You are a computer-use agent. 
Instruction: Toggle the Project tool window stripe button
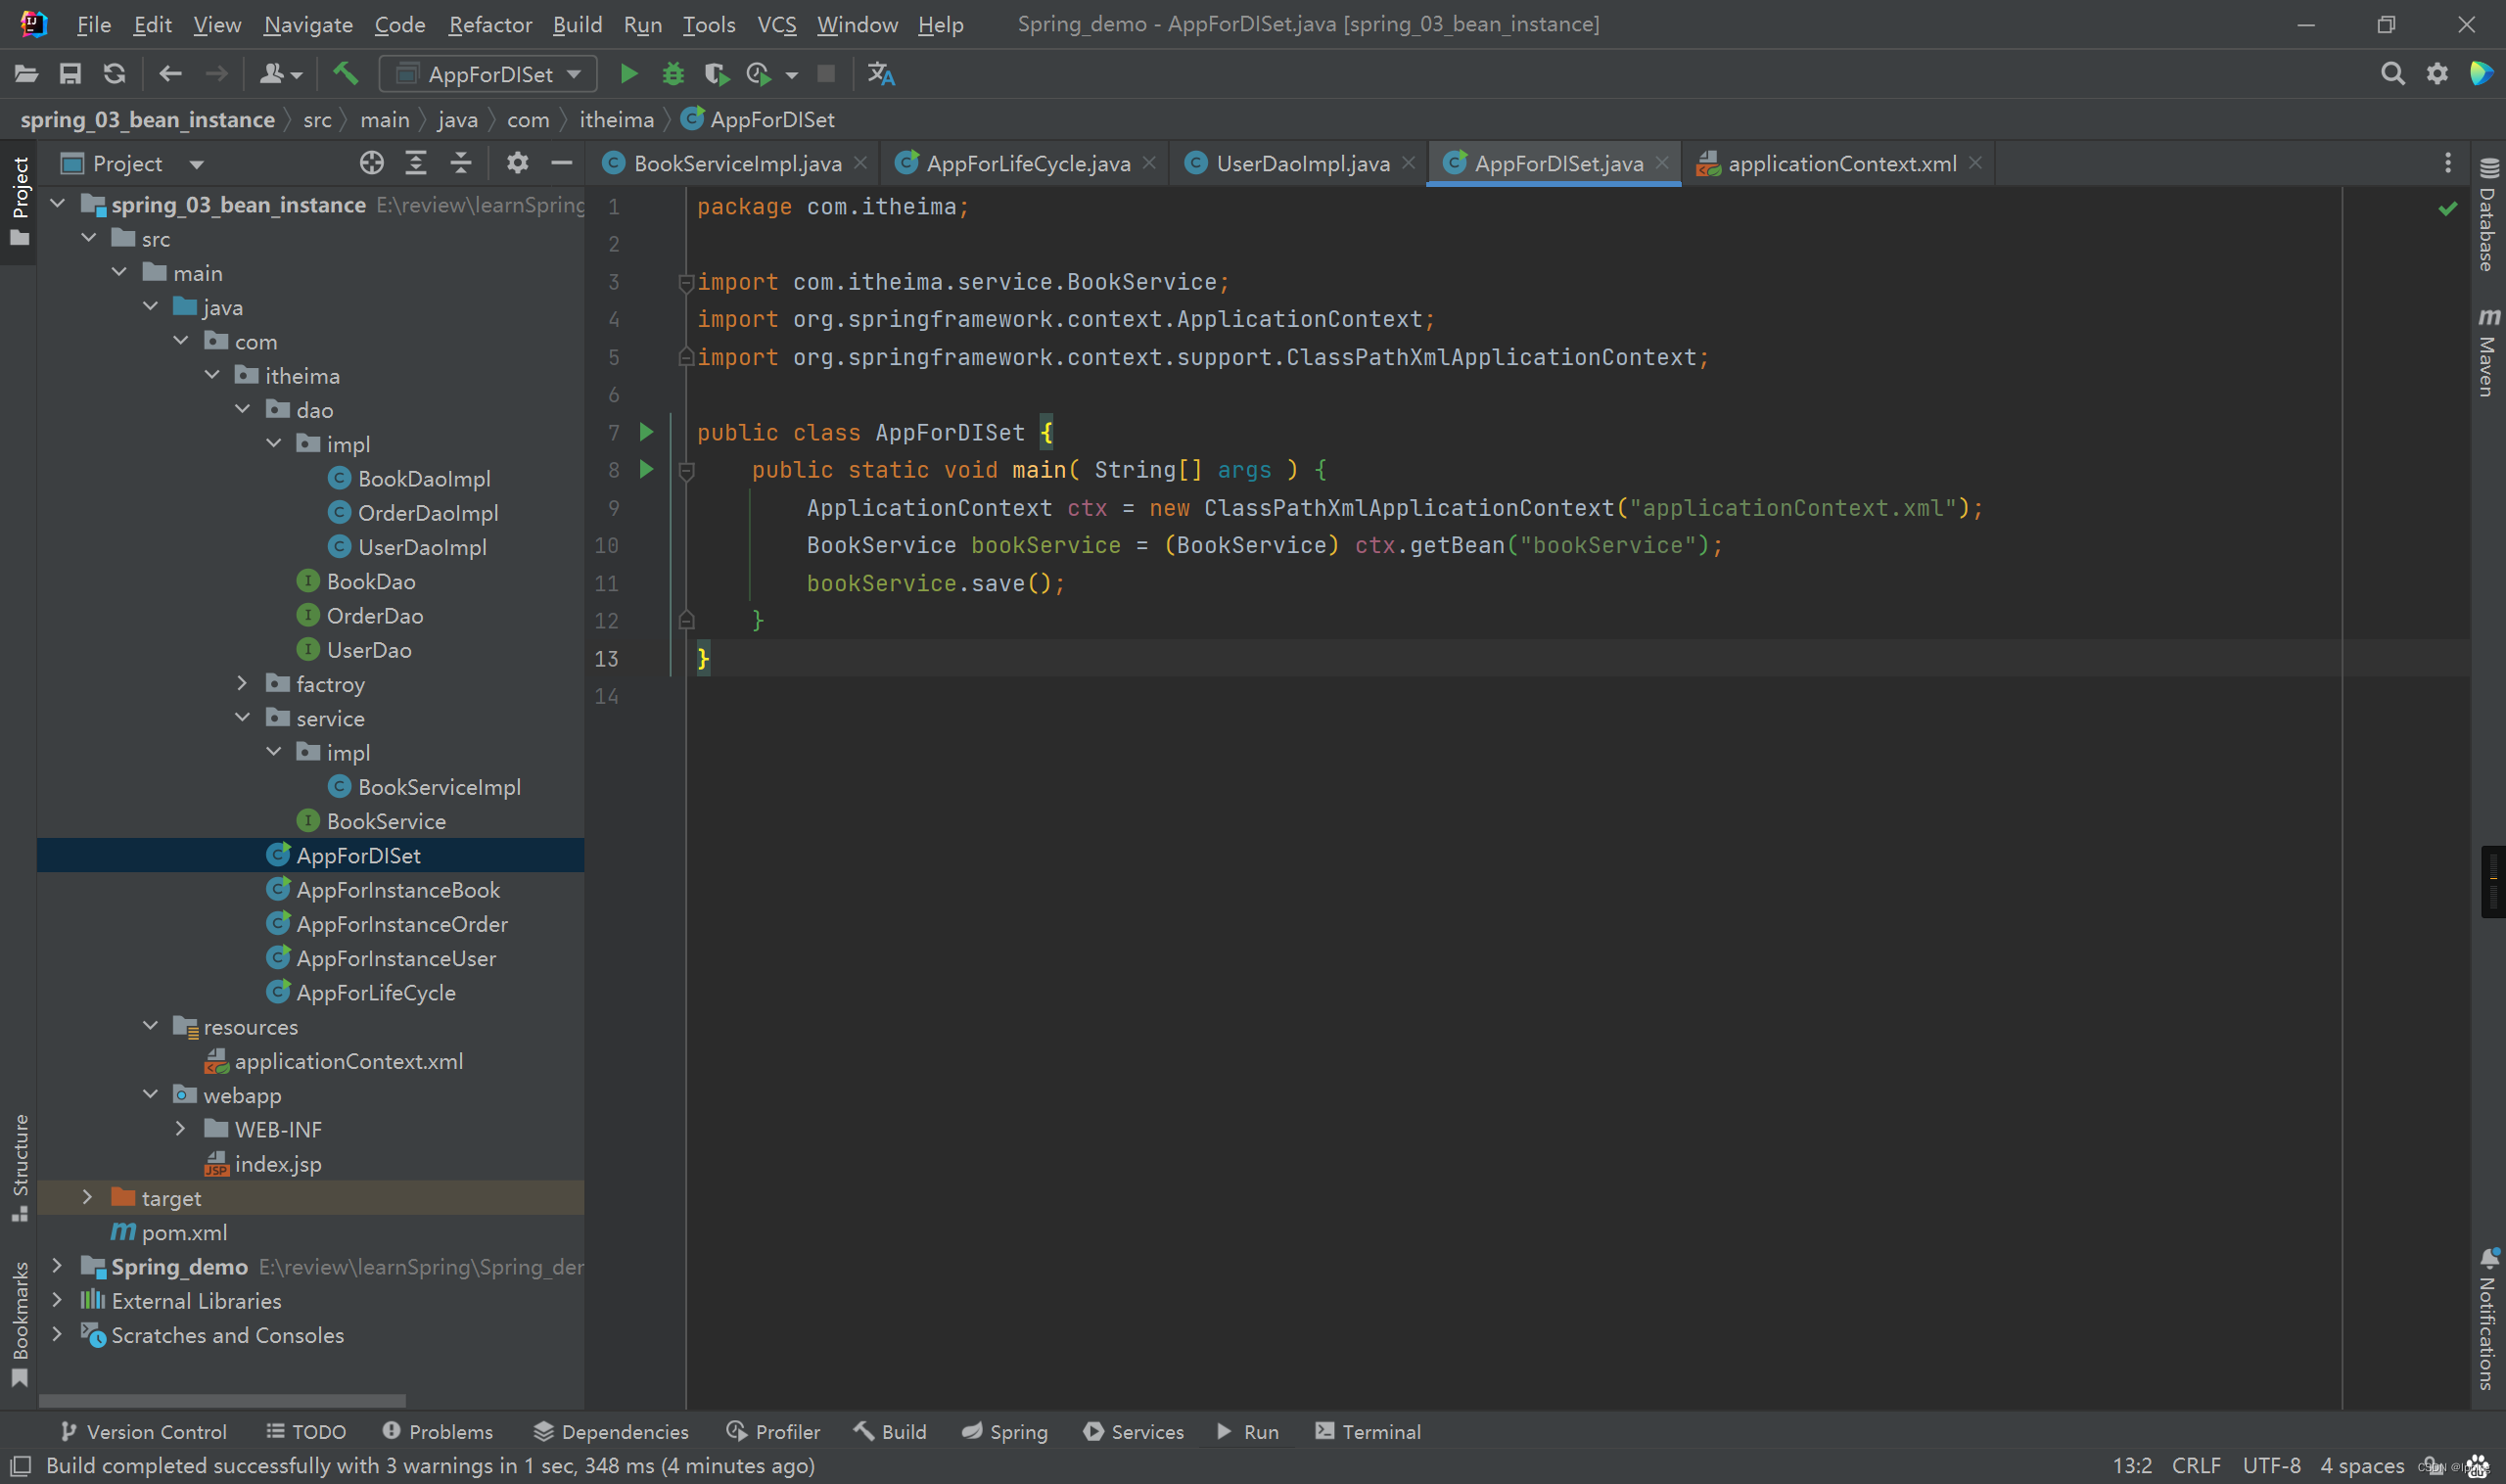click(x=19, y=200)
